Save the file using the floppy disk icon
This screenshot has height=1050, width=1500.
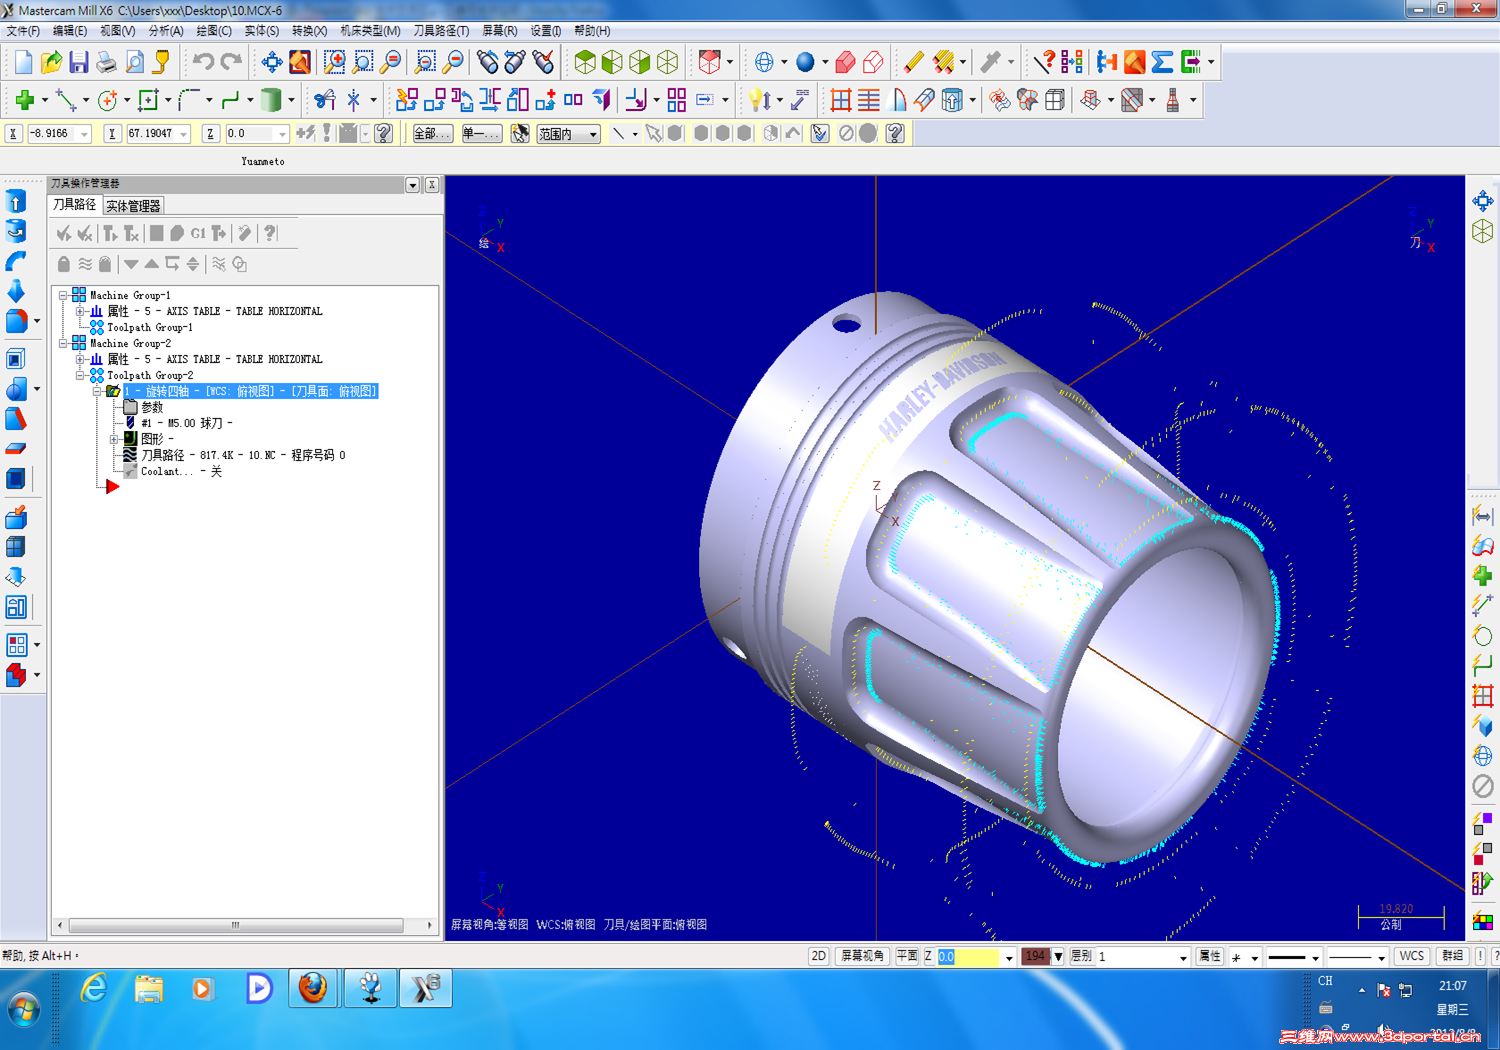[78, 62]
